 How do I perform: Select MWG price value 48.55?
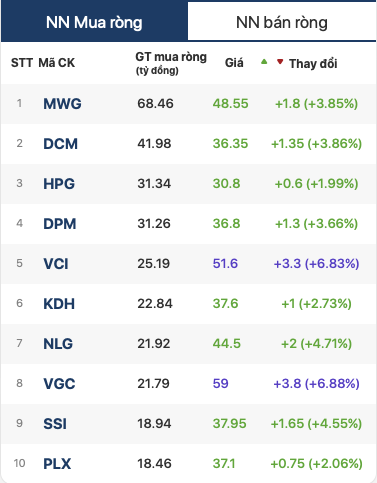(230, 104)
